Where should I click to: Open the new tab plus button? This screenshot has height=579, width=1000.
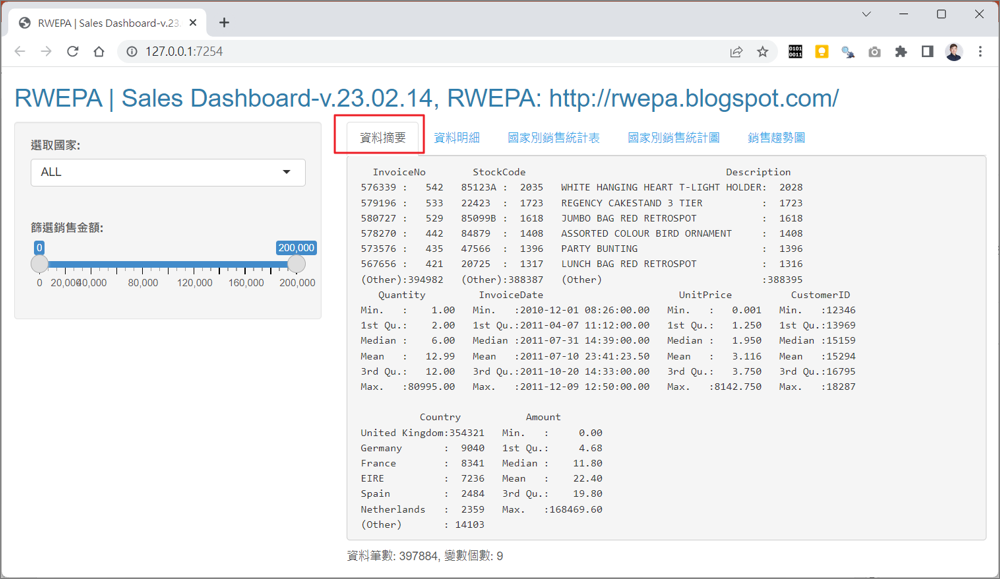click(x=224, y=22)
